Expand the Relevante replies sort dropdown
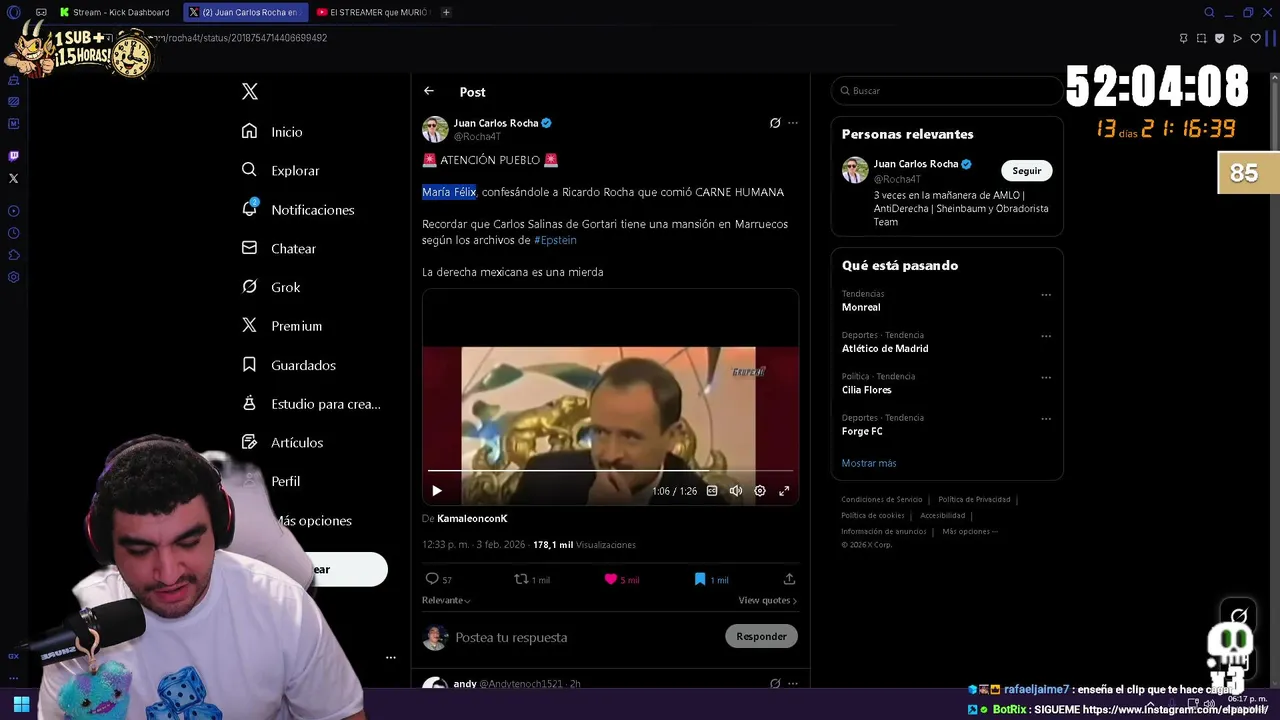 (446, 600)
